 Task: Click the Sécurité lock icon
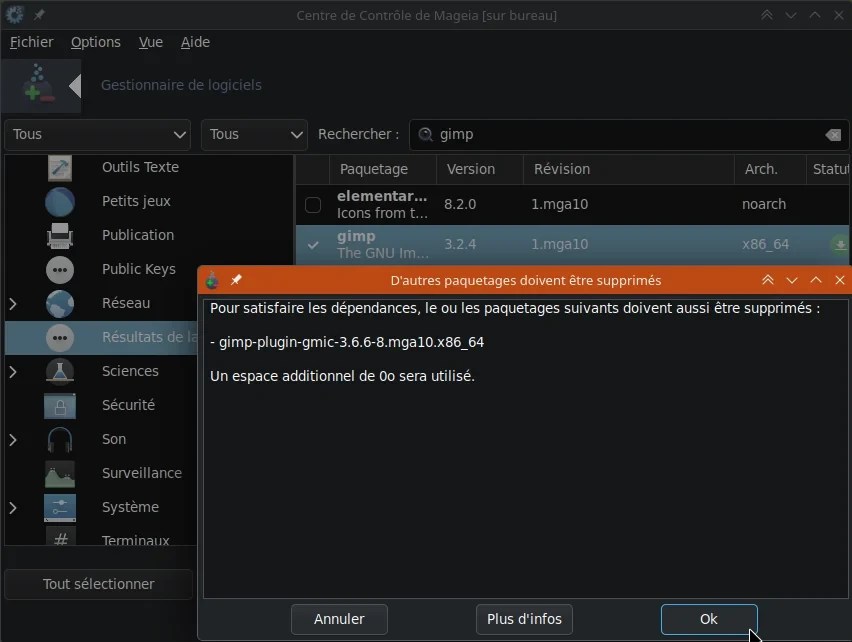coord(60,406)
